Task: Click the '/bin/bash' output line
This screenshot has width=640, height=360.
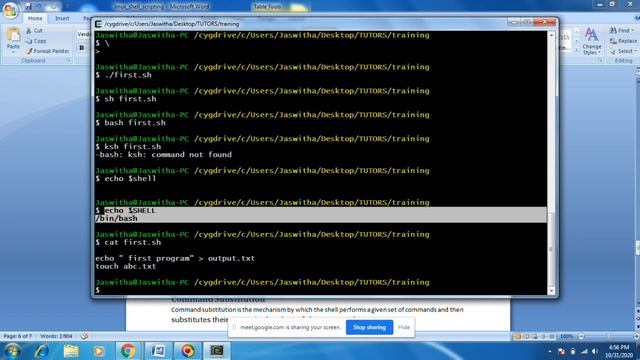Action: (x=116, y=219)
